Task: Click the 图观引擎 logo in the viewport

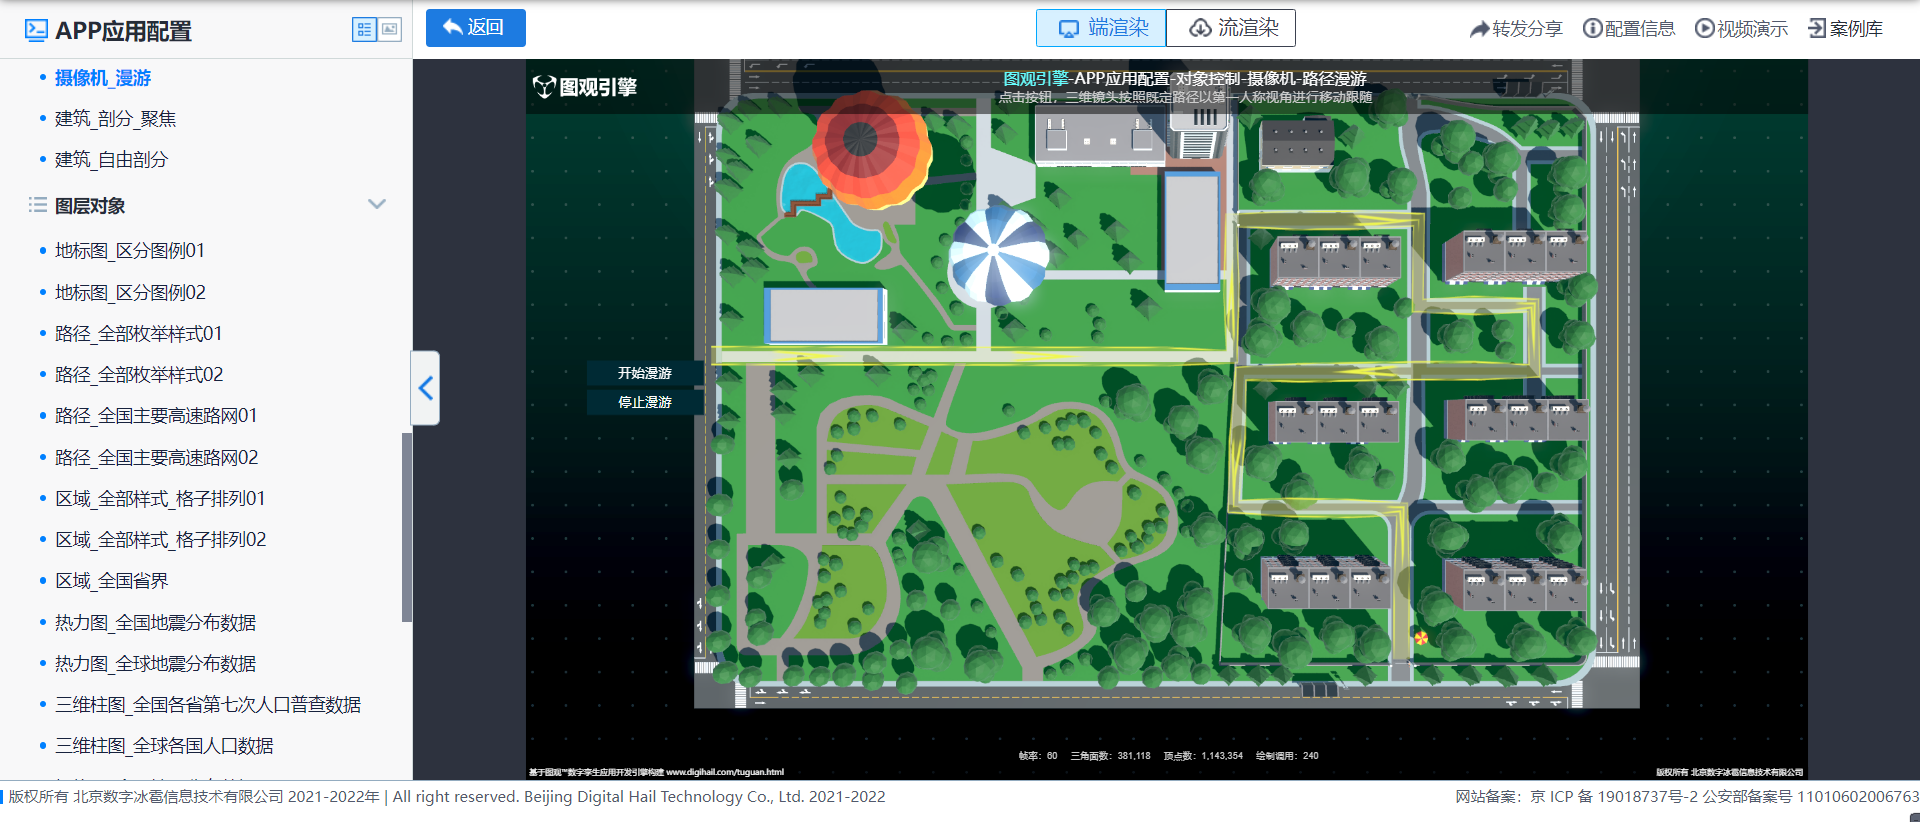Action: click(585, 87)
